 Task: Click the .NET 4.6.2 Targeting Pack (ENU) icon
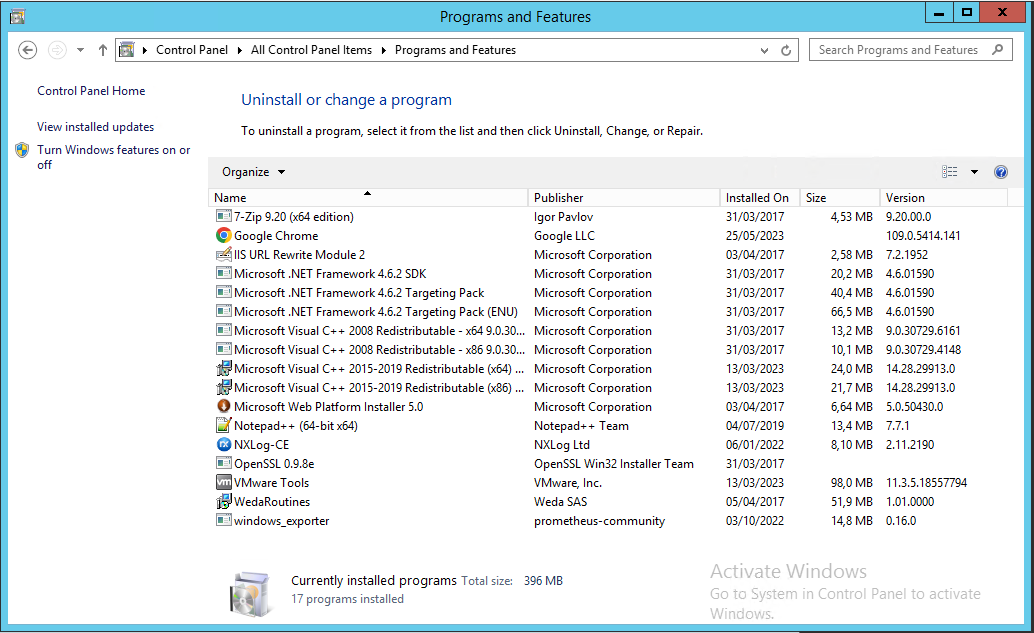[224, 311]
